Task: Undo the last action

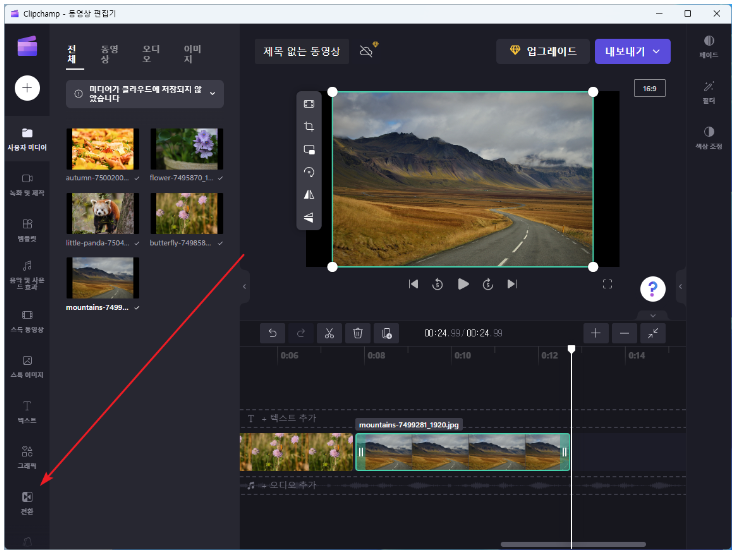Action: 273,333
